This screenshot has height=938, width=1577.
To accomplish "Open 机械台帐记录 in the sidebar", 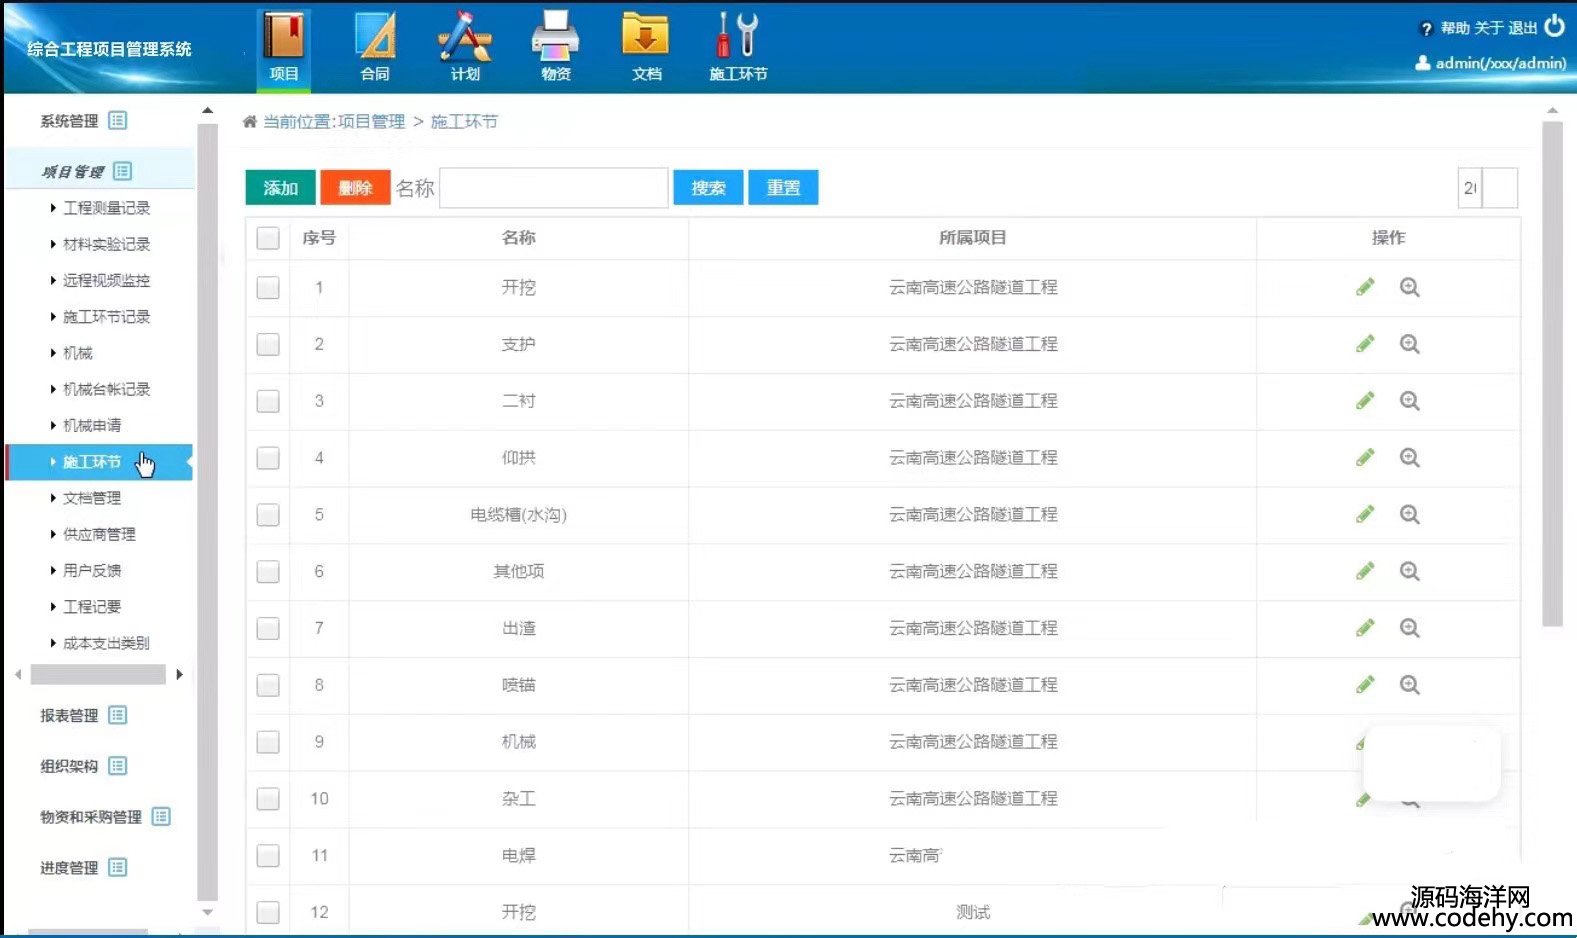I will (106, 389).
